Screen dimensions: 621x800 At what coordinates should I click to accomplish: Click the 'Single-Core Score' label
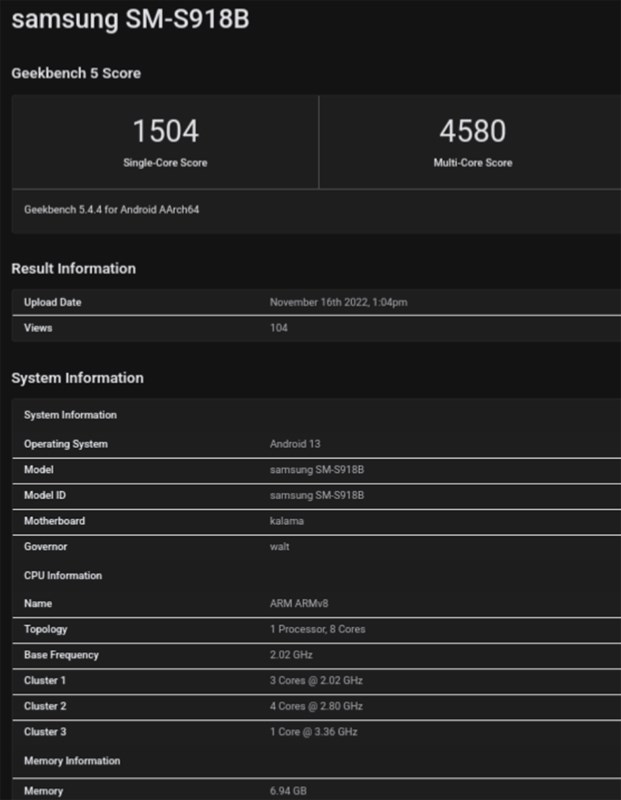coord(165,163)
